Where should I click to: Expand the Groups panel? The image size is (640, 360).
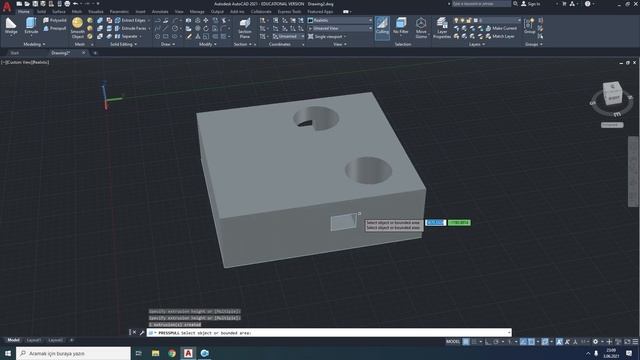pos(533,44)
